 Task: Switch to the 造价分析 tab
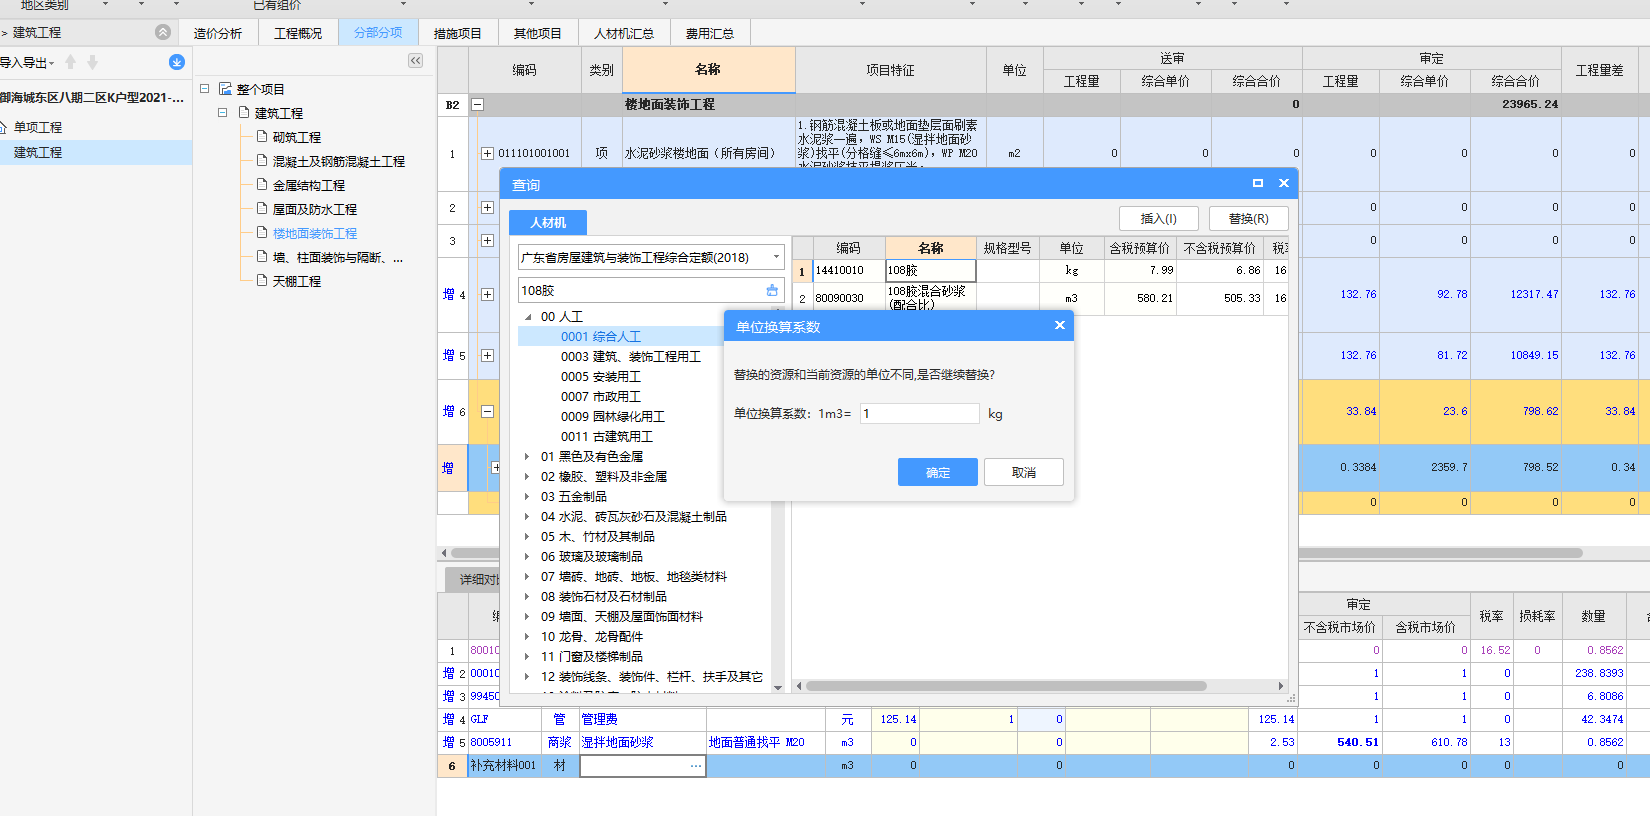coord(218,33)
